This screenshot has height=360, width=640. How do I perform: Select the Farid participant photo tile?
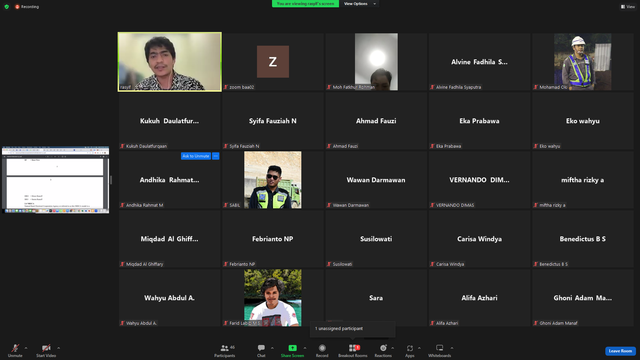coord(273,298)
